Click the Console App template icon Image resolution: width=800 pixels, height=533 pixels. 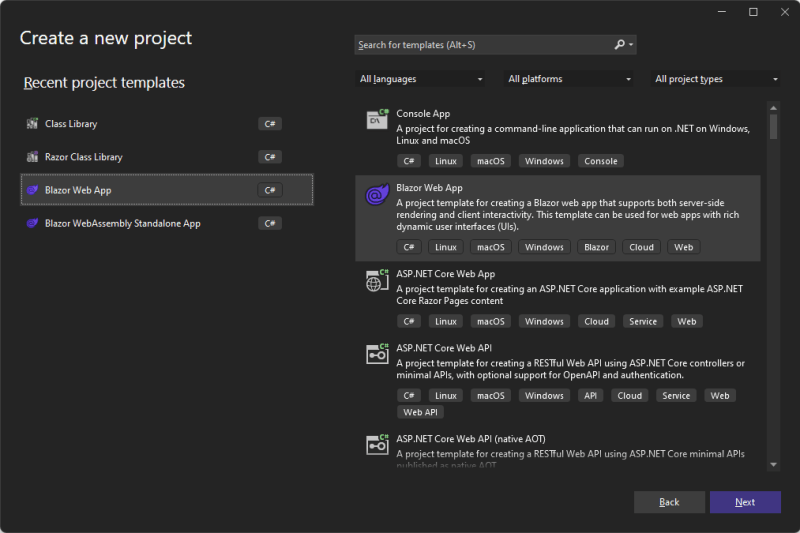pos(377,119)
